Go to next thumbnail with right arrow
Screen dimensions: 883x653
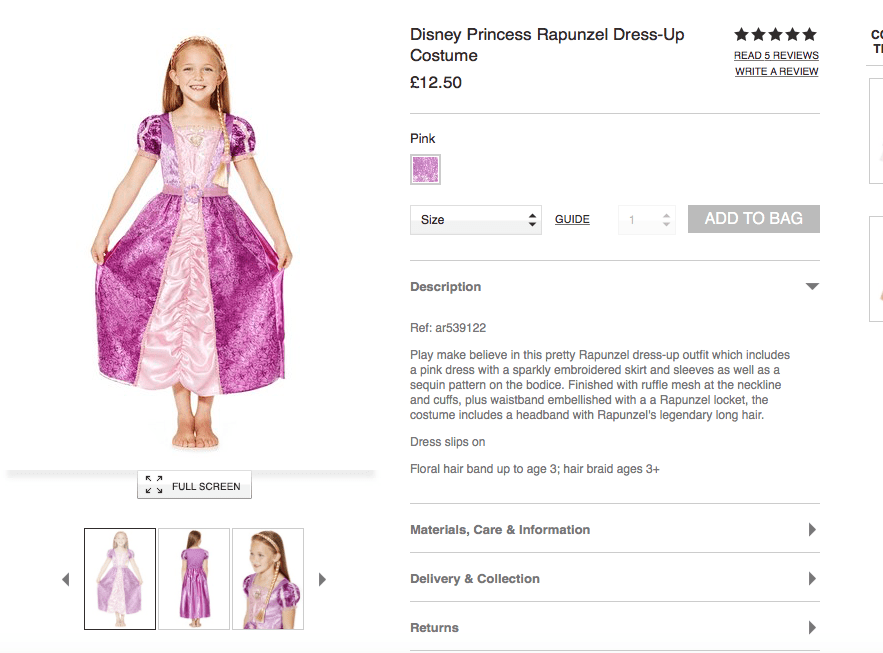pyautogui.click(x=322, y=579)
